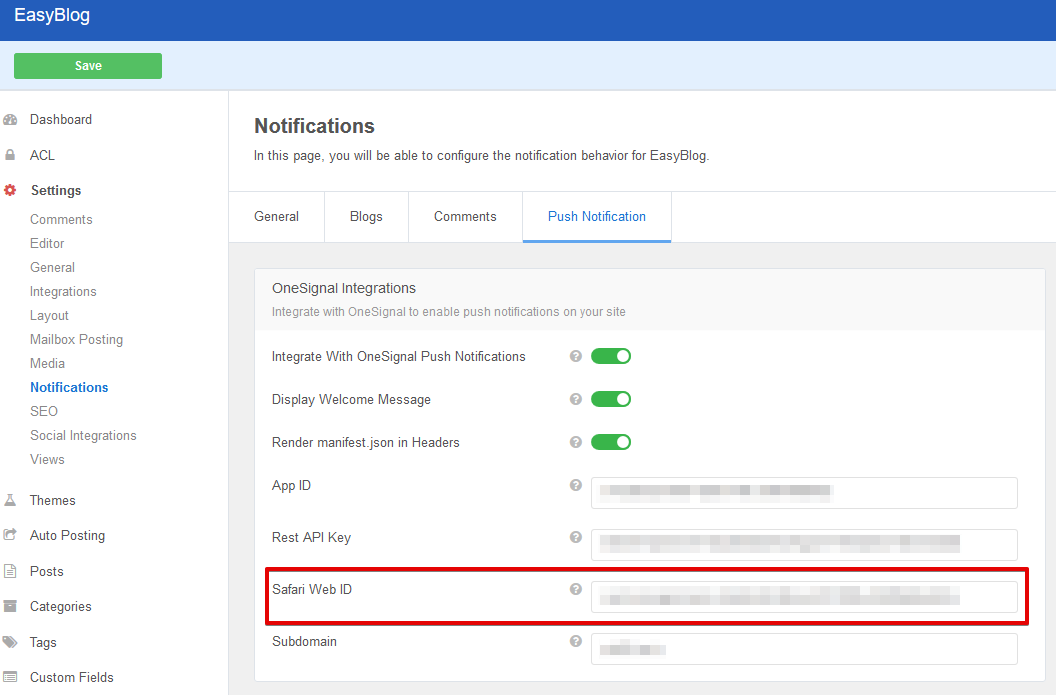Viewport: 1056px width, 695px height.
Task: Open Comments under Settings
Action: tap(61, 220)
